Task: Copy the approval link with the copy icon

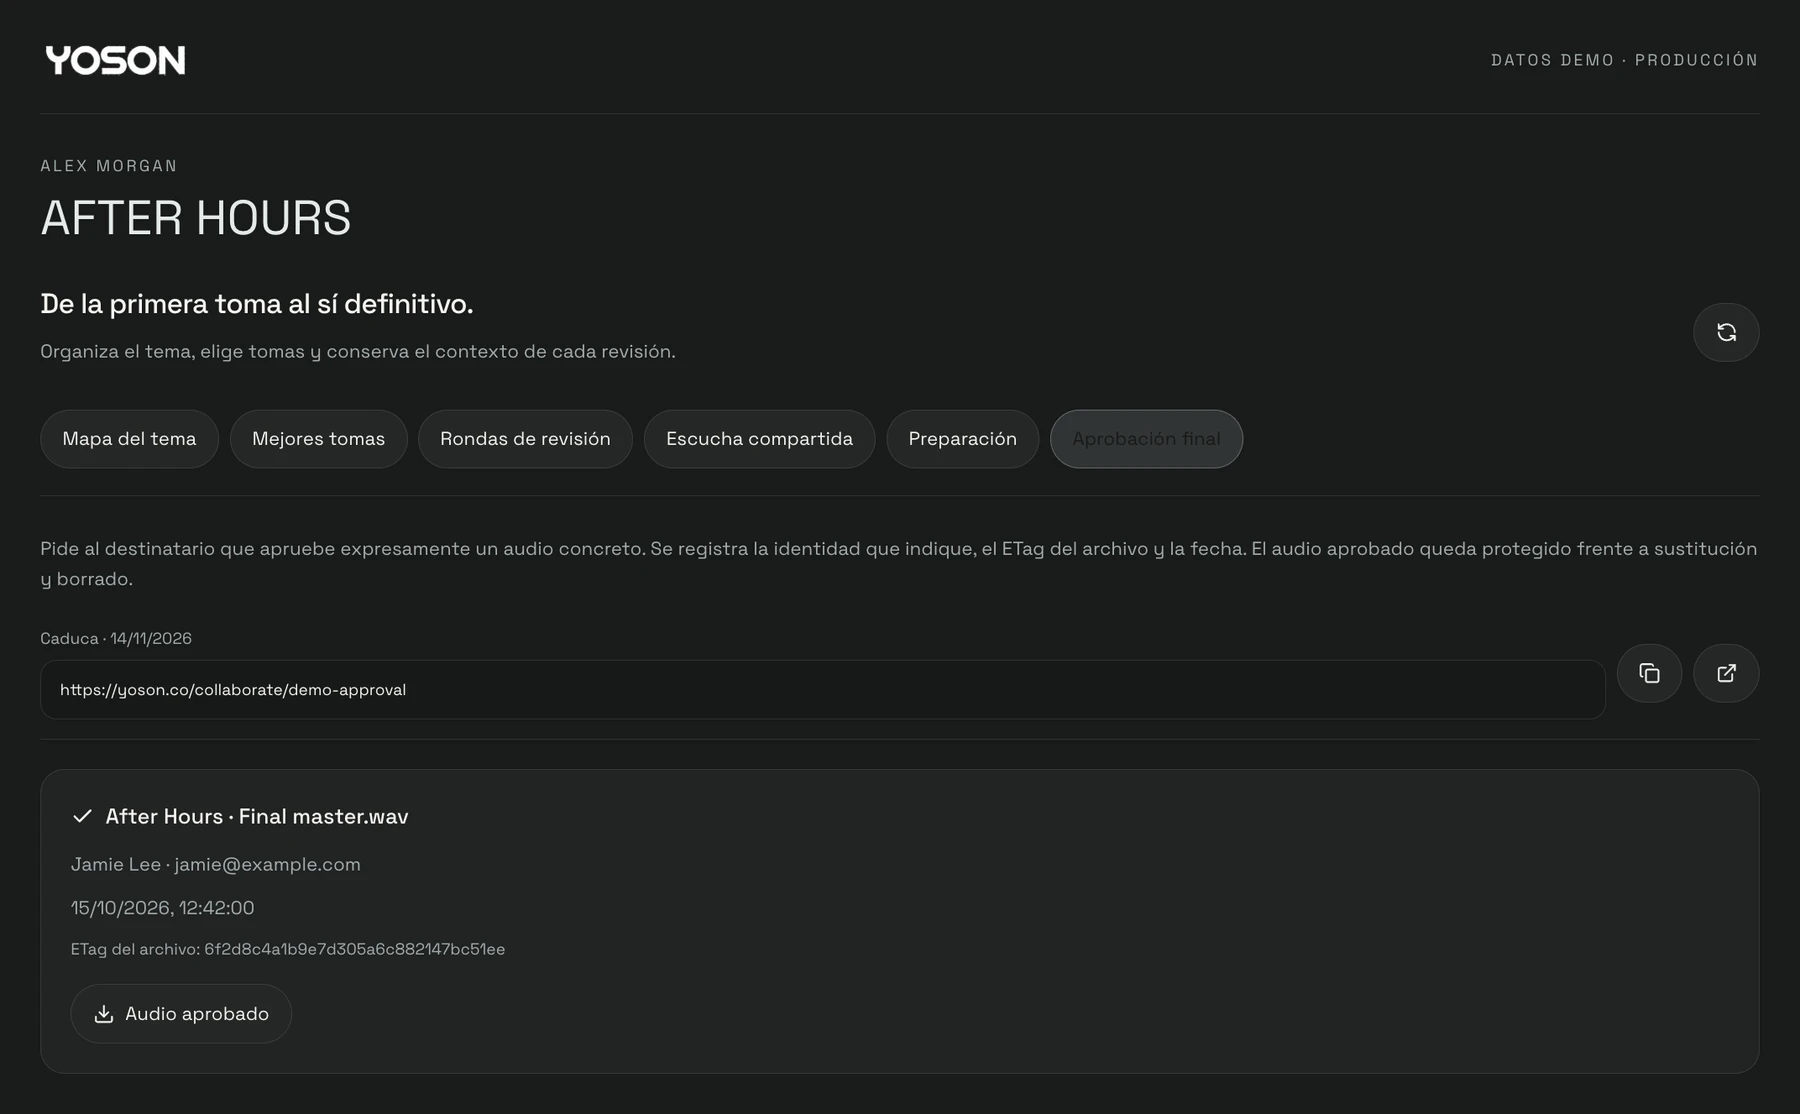Action: [x=1649, y=673]
